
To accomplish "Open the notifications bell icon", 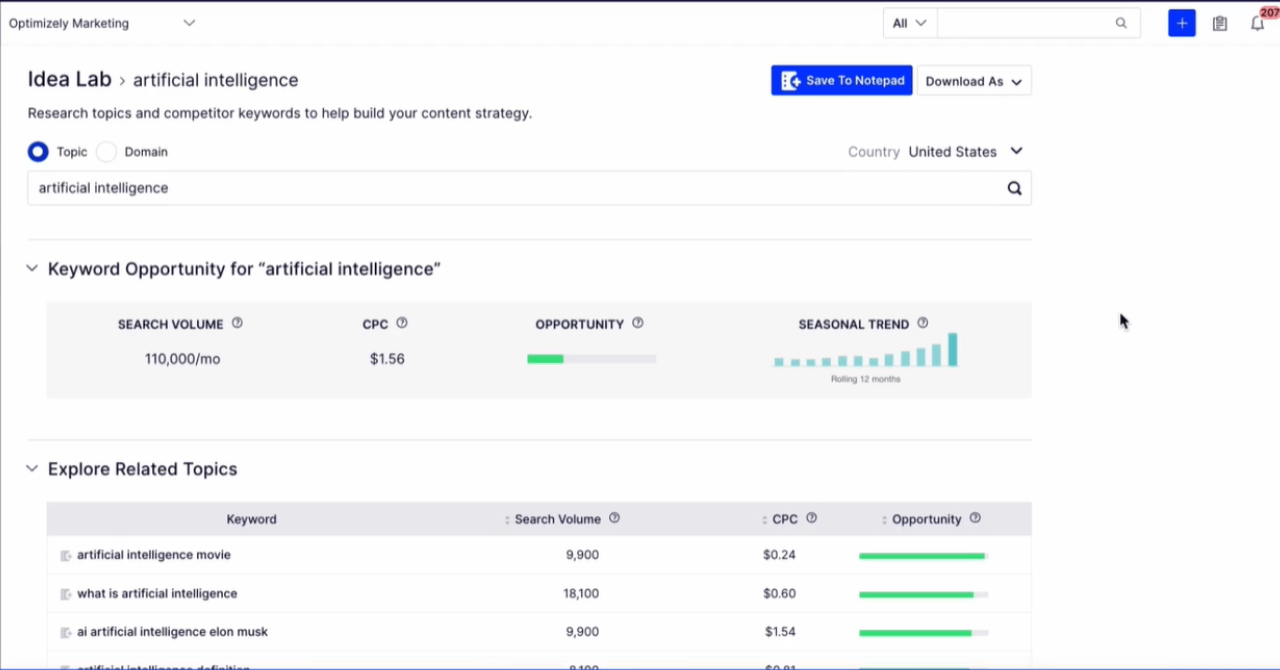I will [1258, 23].
